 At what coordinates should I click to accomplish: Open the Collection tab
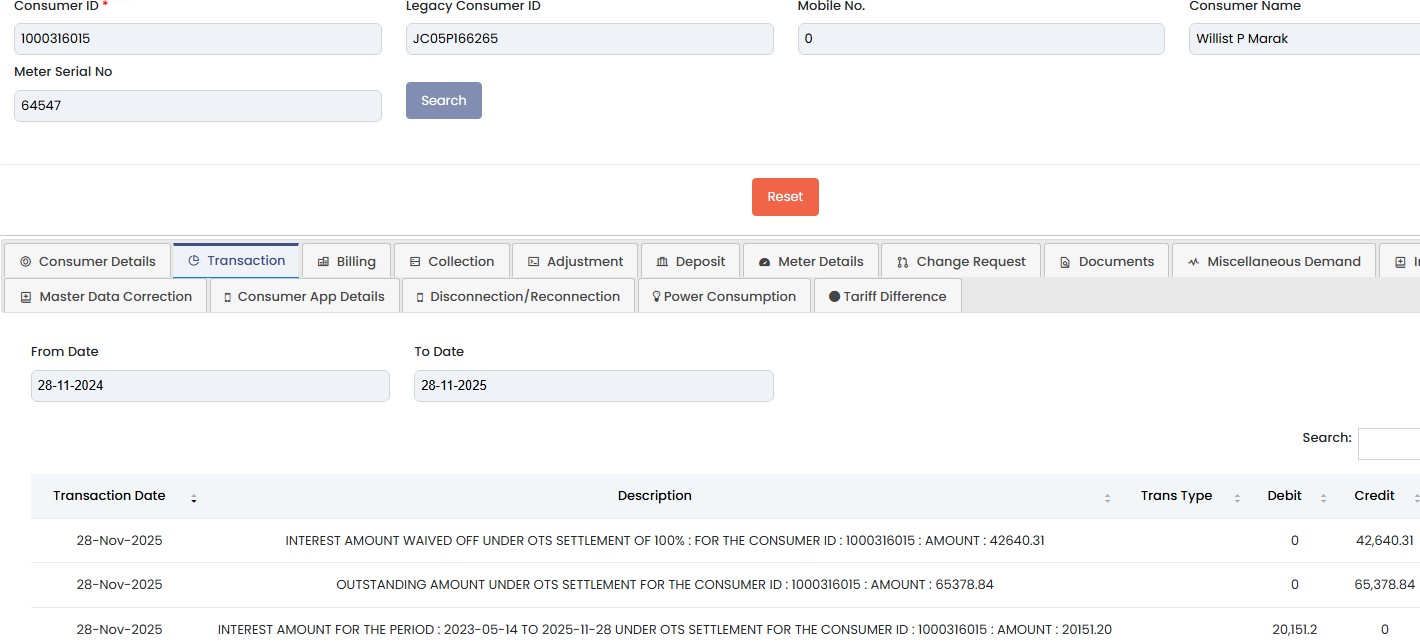(451, 261)
